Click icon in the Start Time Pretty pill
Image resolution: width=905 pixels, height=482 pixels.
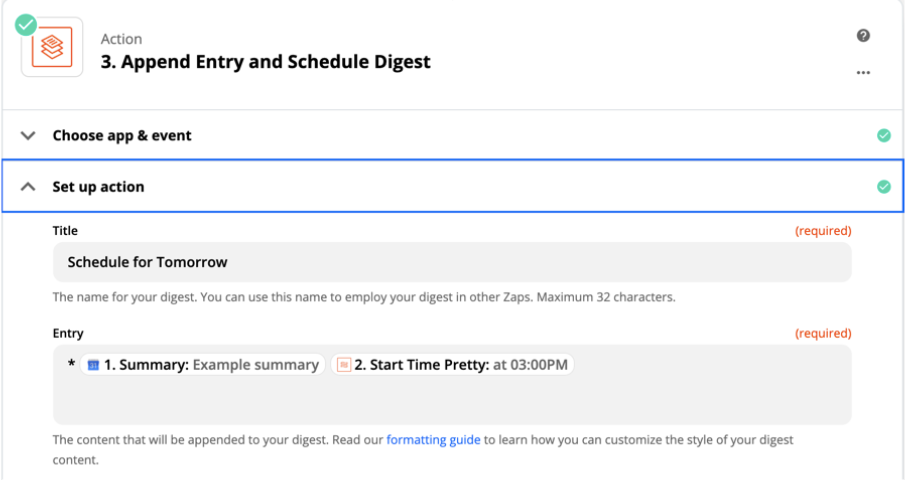pos(344,365)
